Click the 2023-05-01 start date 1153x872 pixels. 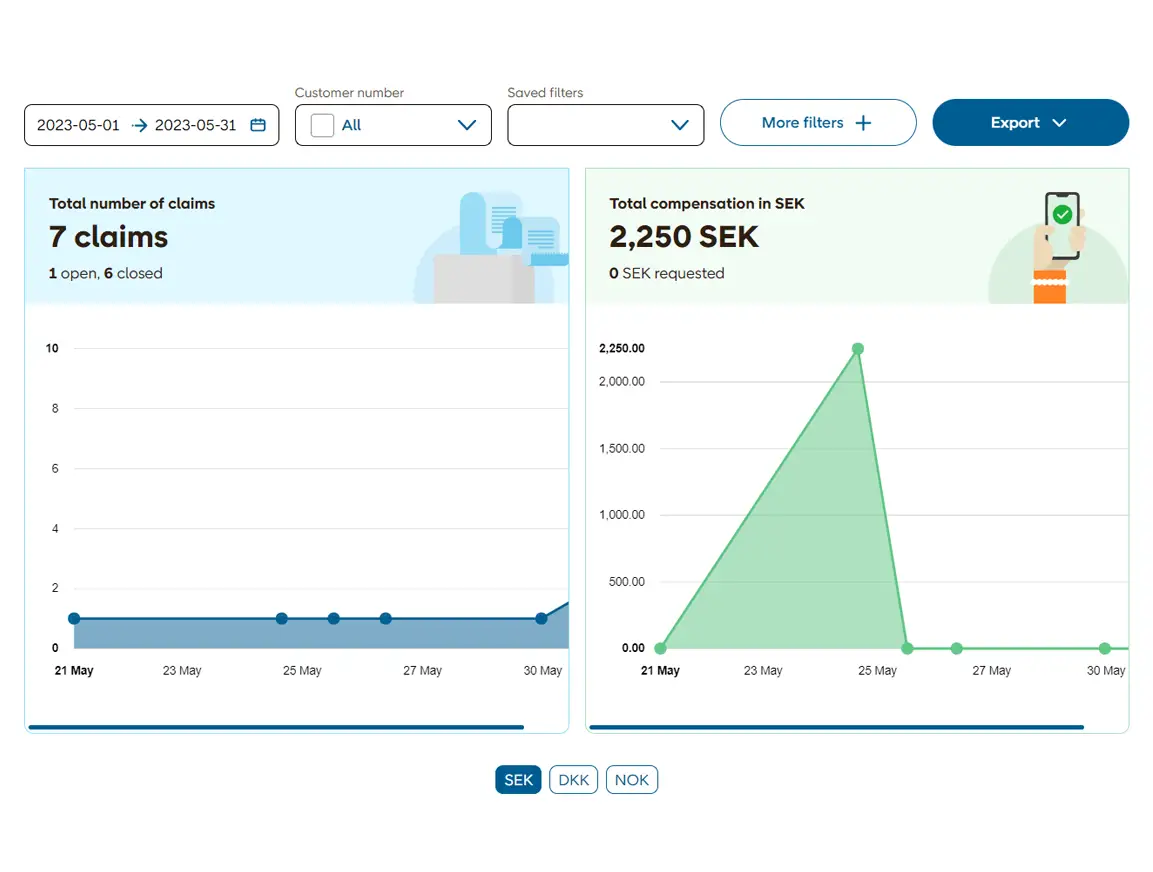(x=78, y=125)
